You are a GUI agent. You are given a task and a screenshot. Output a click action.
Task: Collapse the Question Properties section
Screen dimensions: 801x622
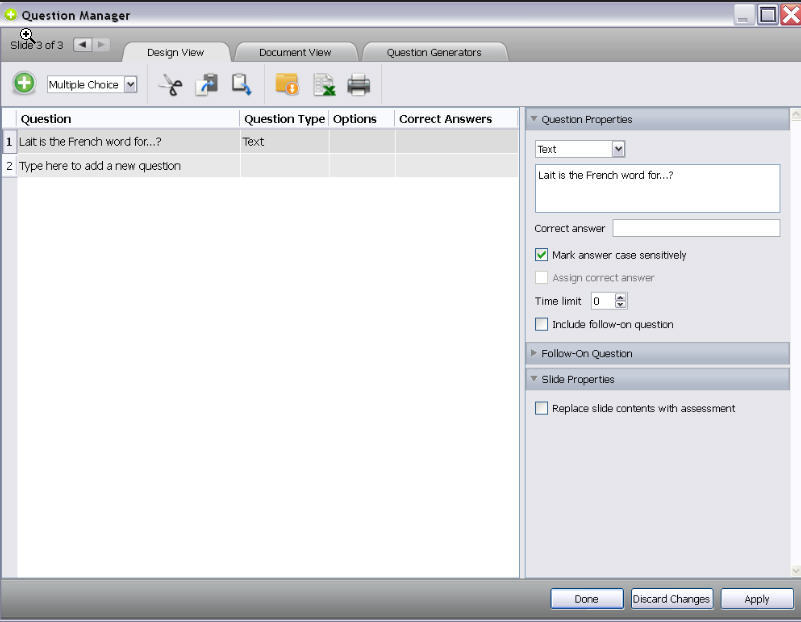[534, 119]
